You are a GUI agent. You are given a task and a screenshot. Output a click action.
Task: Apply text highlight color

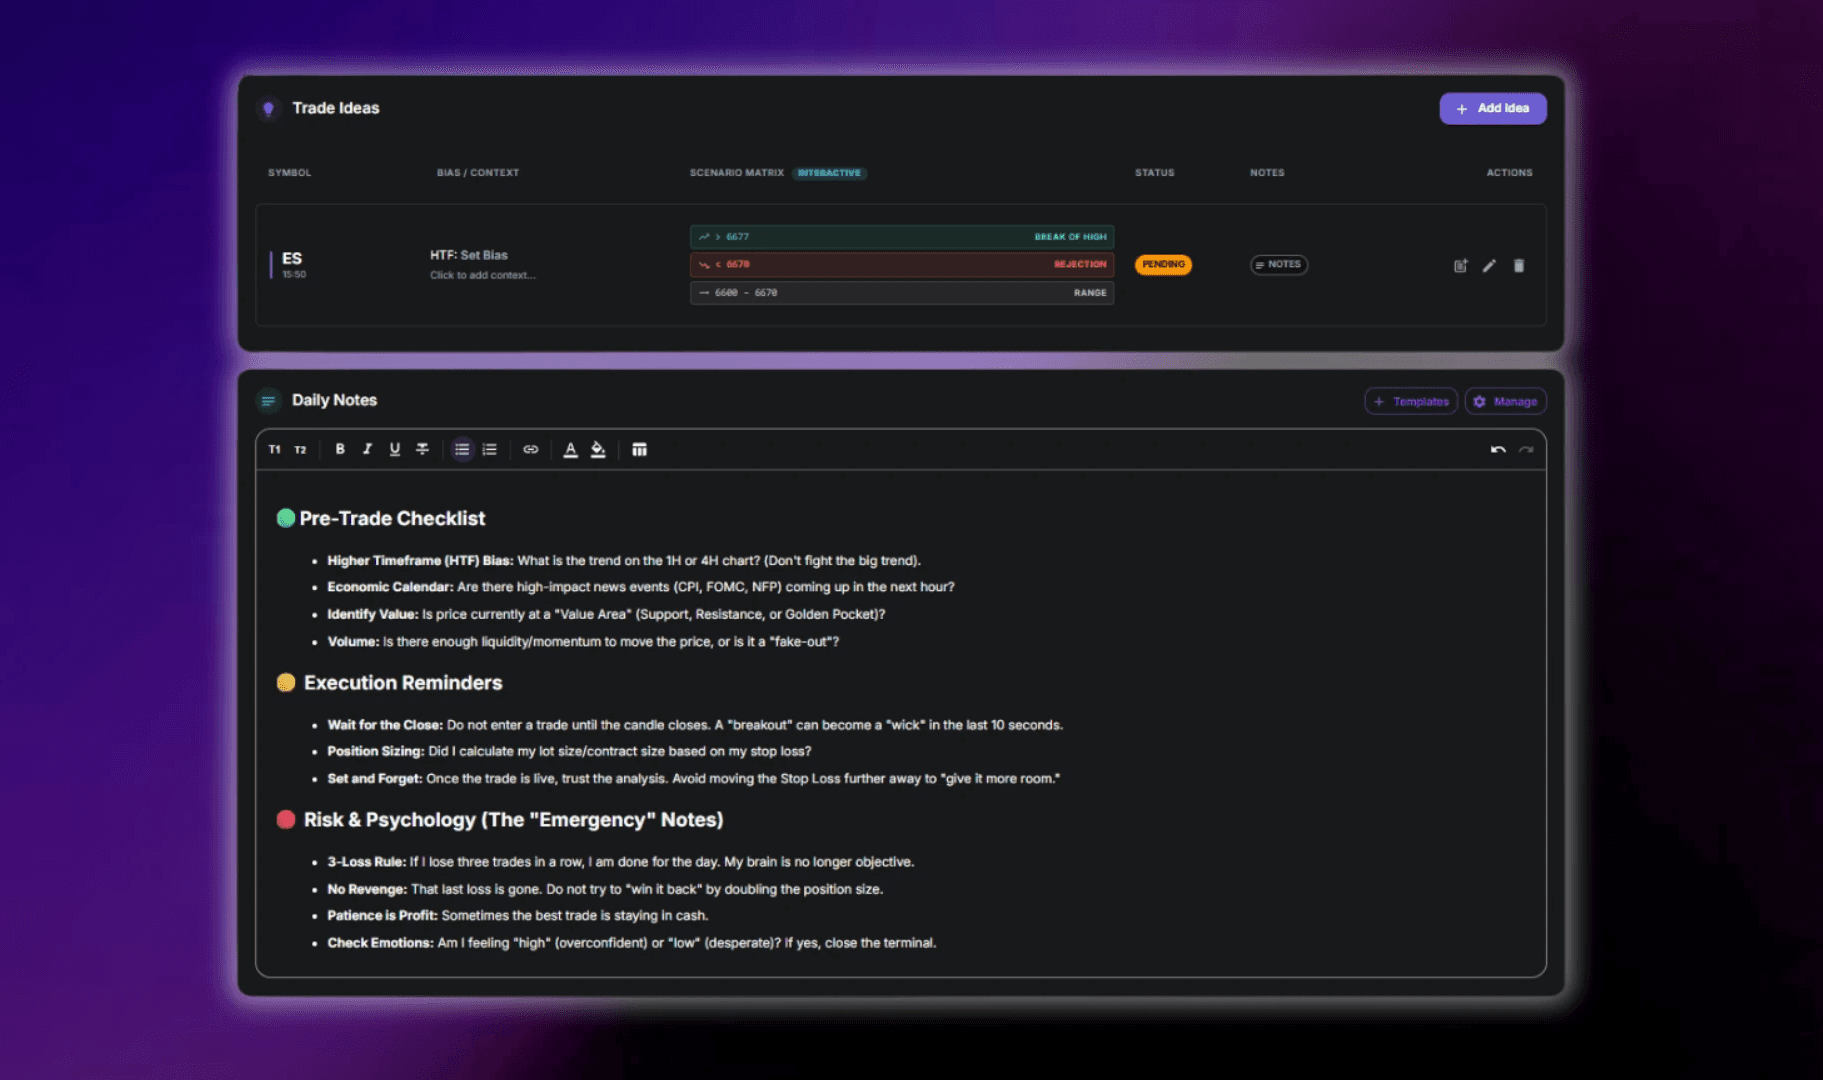pyautogui.click(x=598, y=449)
